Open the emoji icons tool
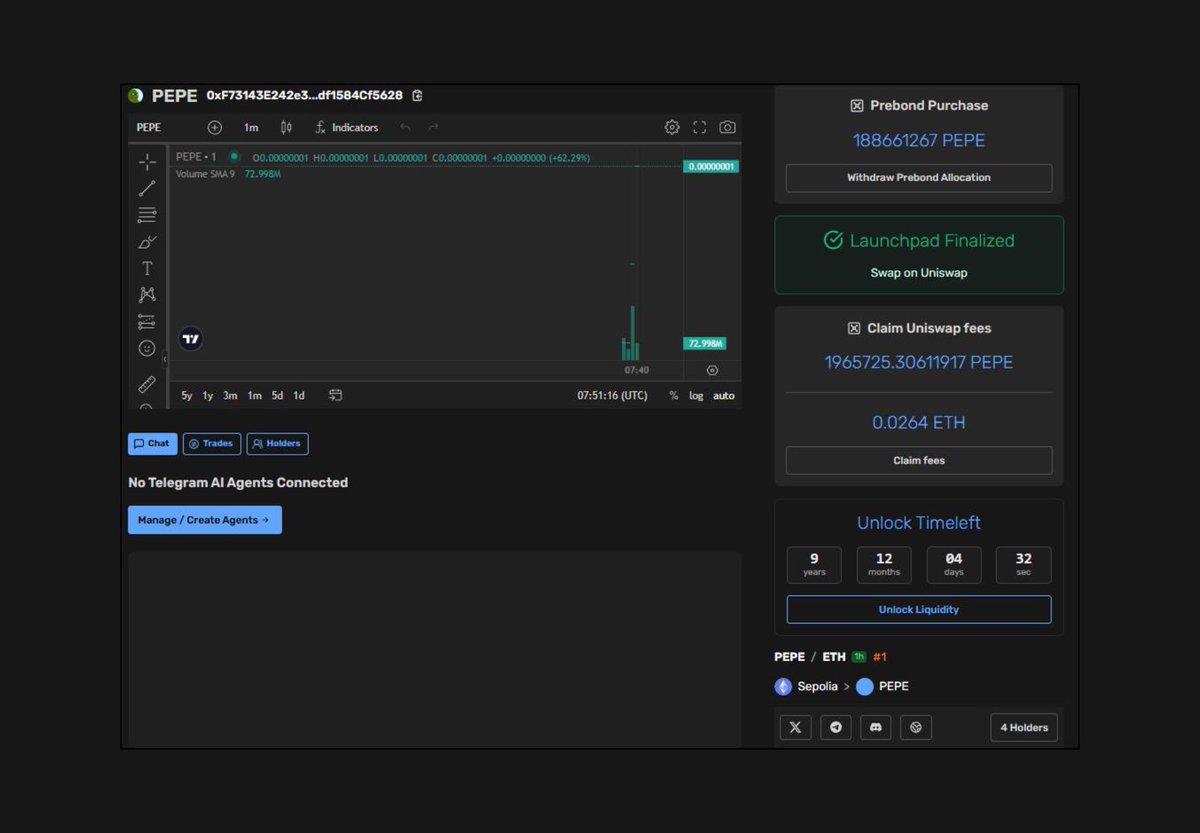Screen dimensions: 1200x833 147,348
